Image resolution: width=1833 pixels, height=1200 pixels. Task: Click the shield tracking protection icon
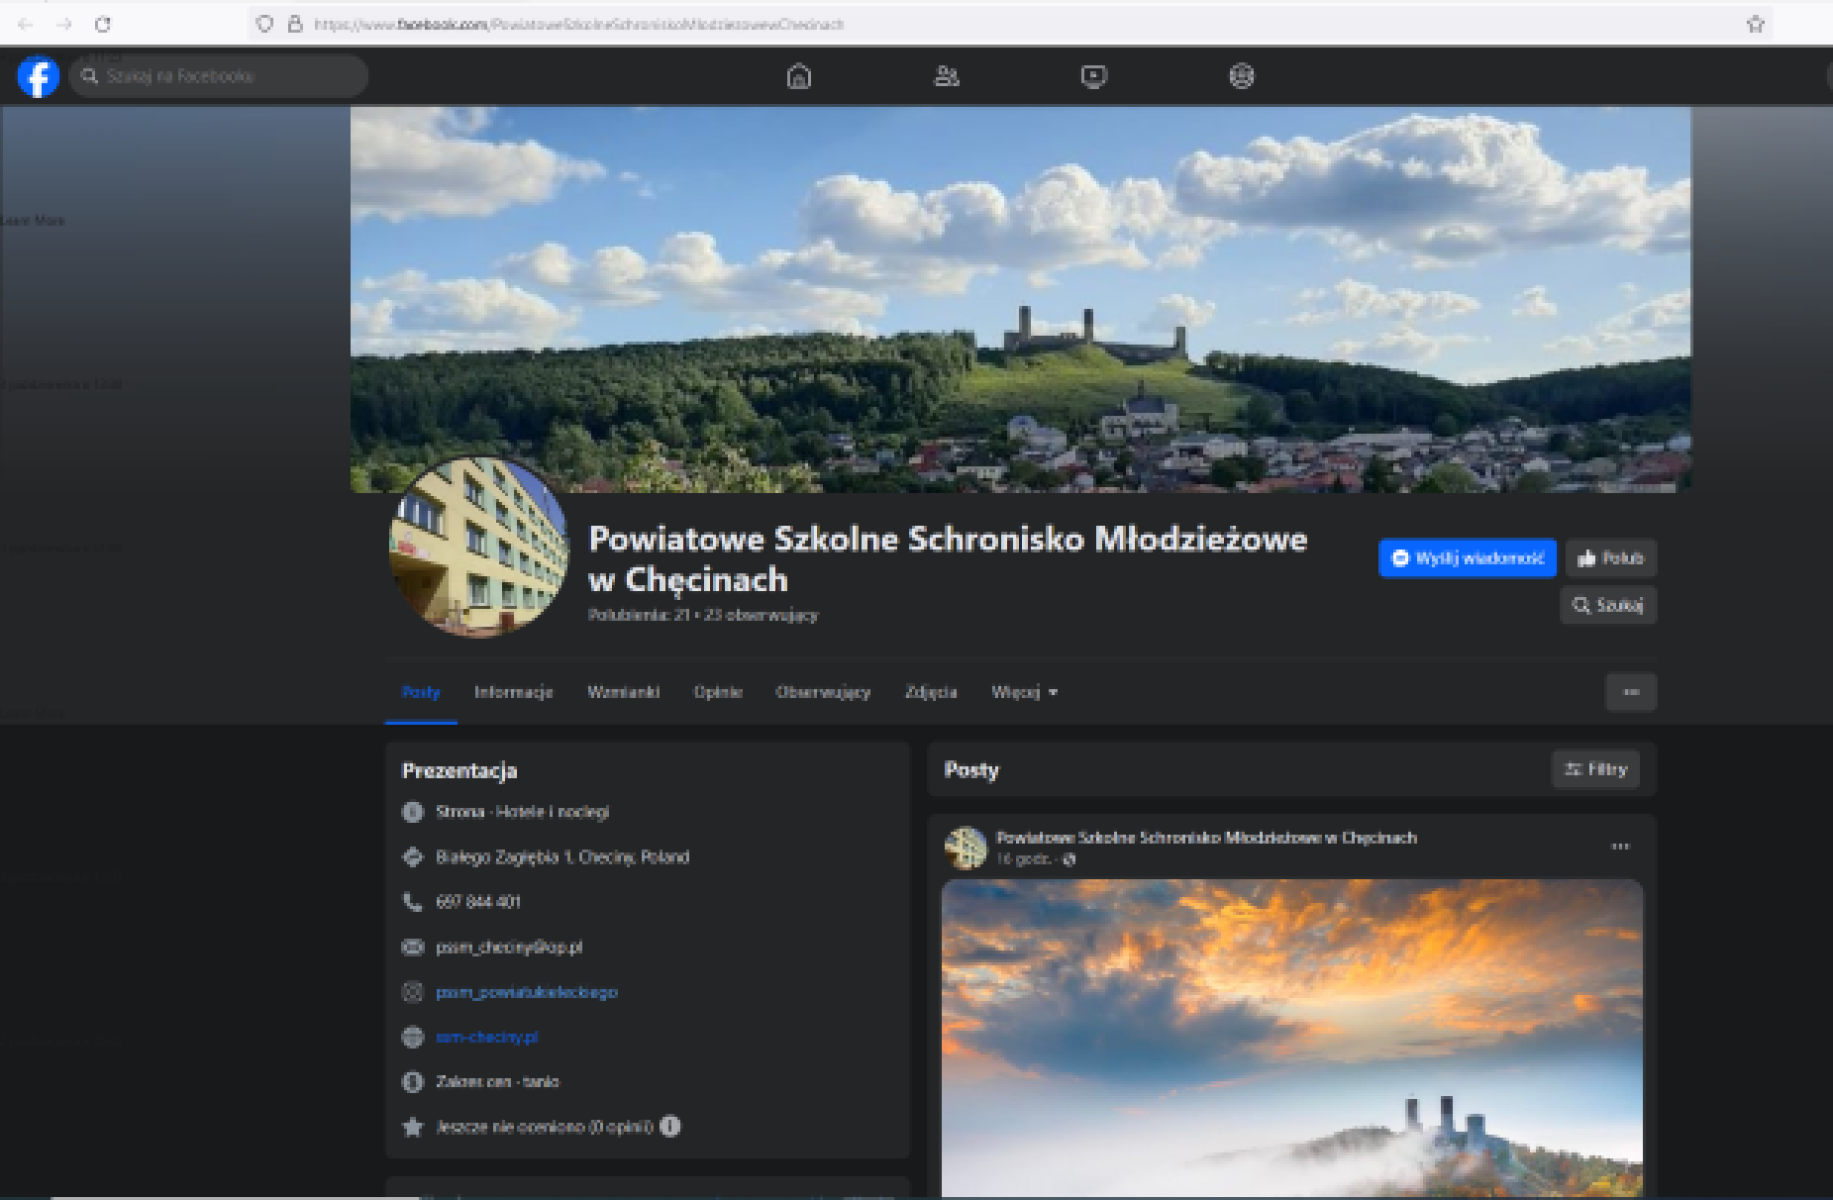tap(264, 24)
